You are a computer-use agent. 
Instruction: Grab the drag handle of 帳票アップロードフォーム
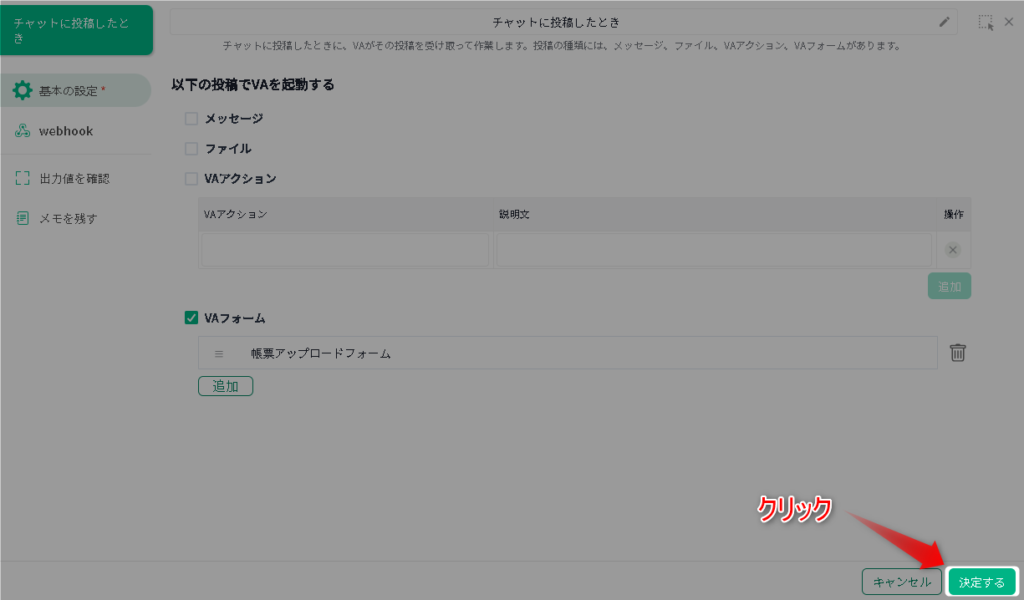click(x=219, y=354)
